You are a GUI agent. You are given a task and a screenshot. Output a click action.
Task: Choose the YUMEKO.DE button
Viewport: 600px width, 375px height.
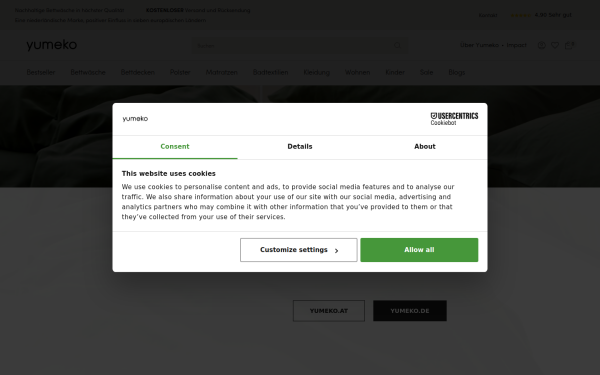coord(410,311)
